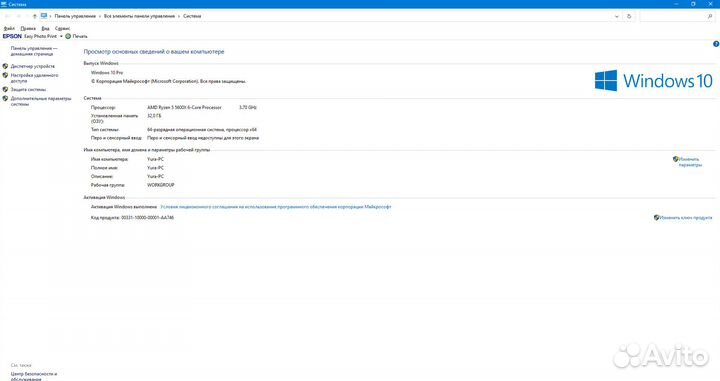The height and width of the screenshot is (381, 720).
Task: Click the Easy Photo Print toolbar label
Action: (40, 36)
